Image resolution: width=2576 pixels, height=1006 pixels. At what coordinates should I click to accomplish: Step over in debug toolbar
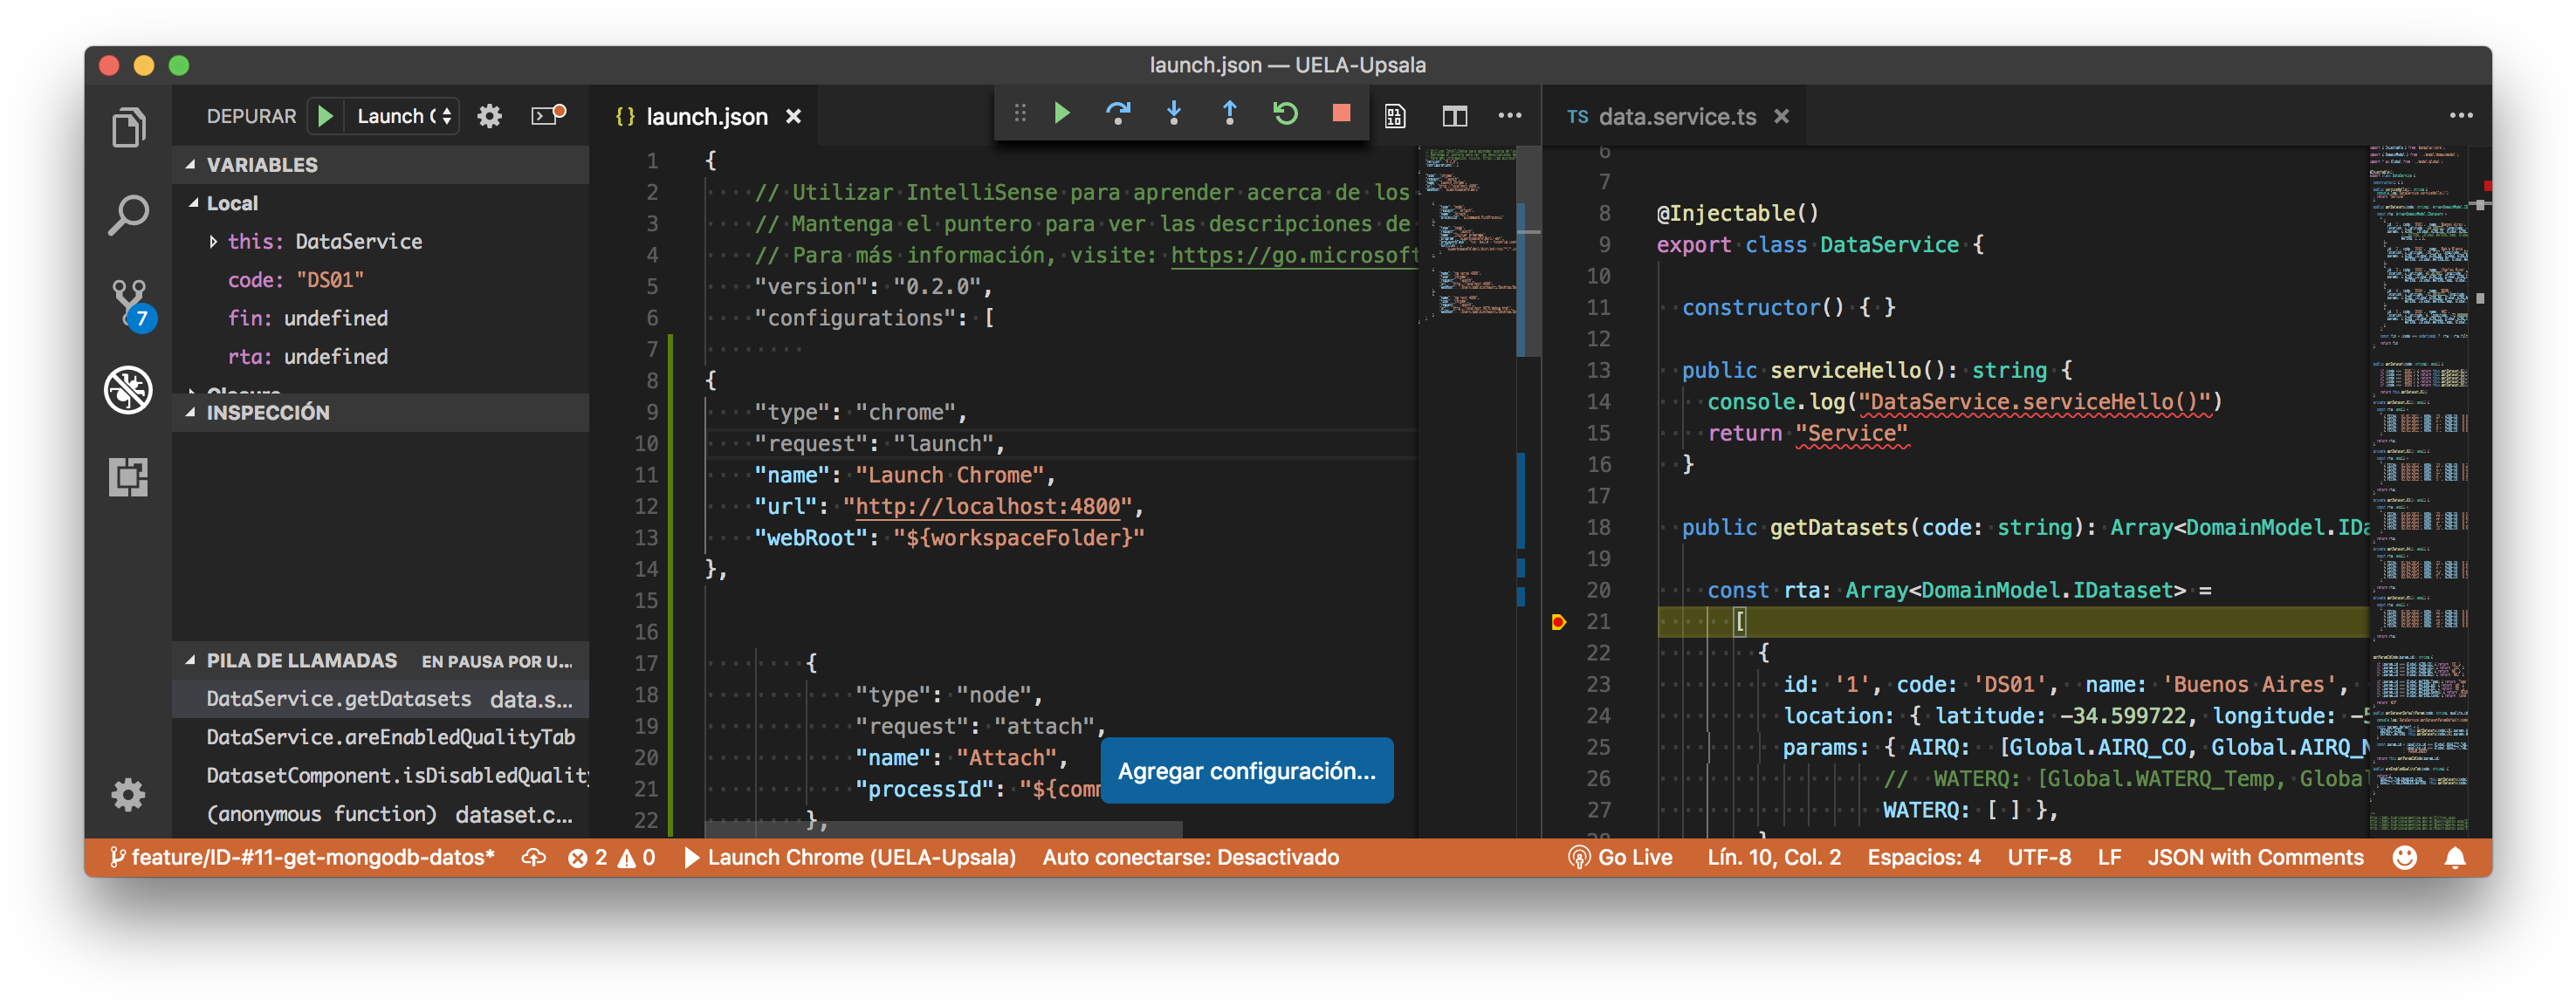pos(1118,113)
